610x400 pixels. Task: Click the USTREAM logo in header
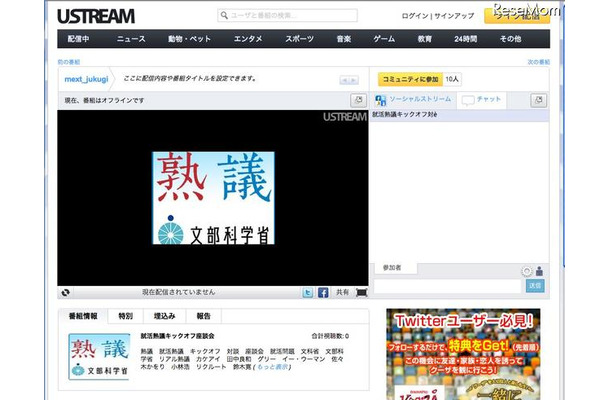click(x=96, y=16)
